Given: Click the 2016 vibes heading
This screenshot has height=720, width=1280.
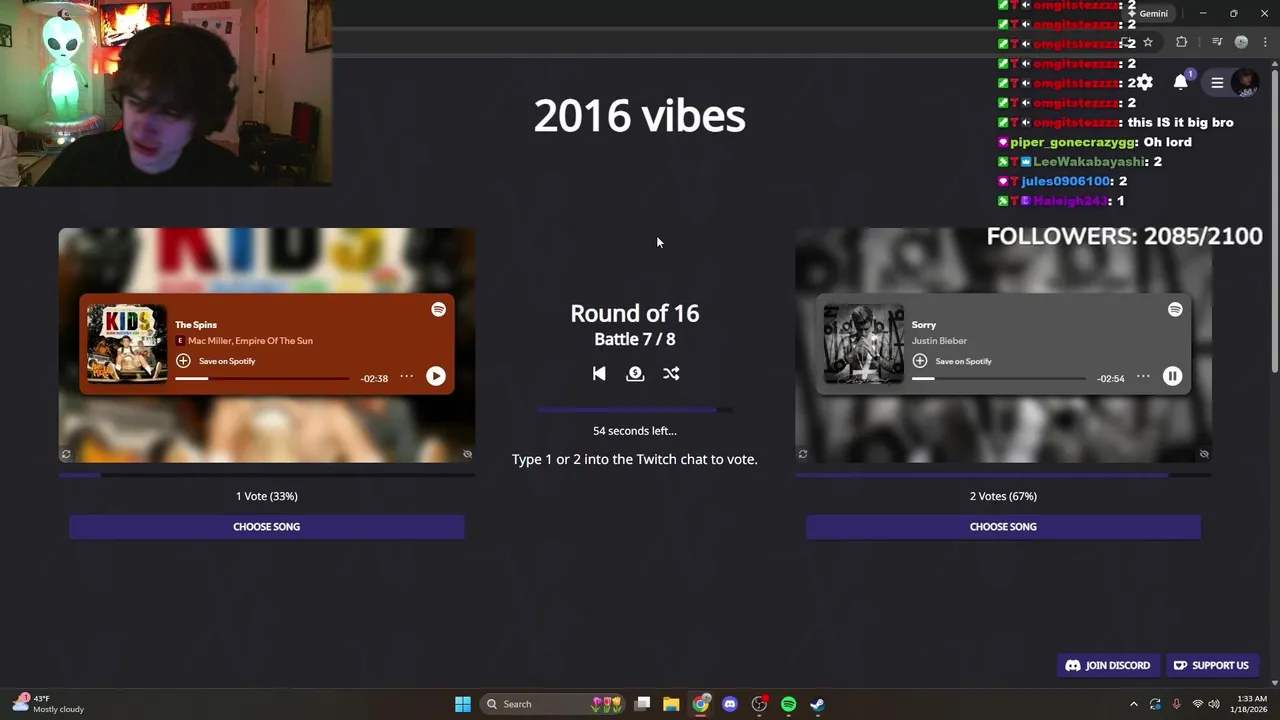Looking at the screenshot, I should pos(639,116).
